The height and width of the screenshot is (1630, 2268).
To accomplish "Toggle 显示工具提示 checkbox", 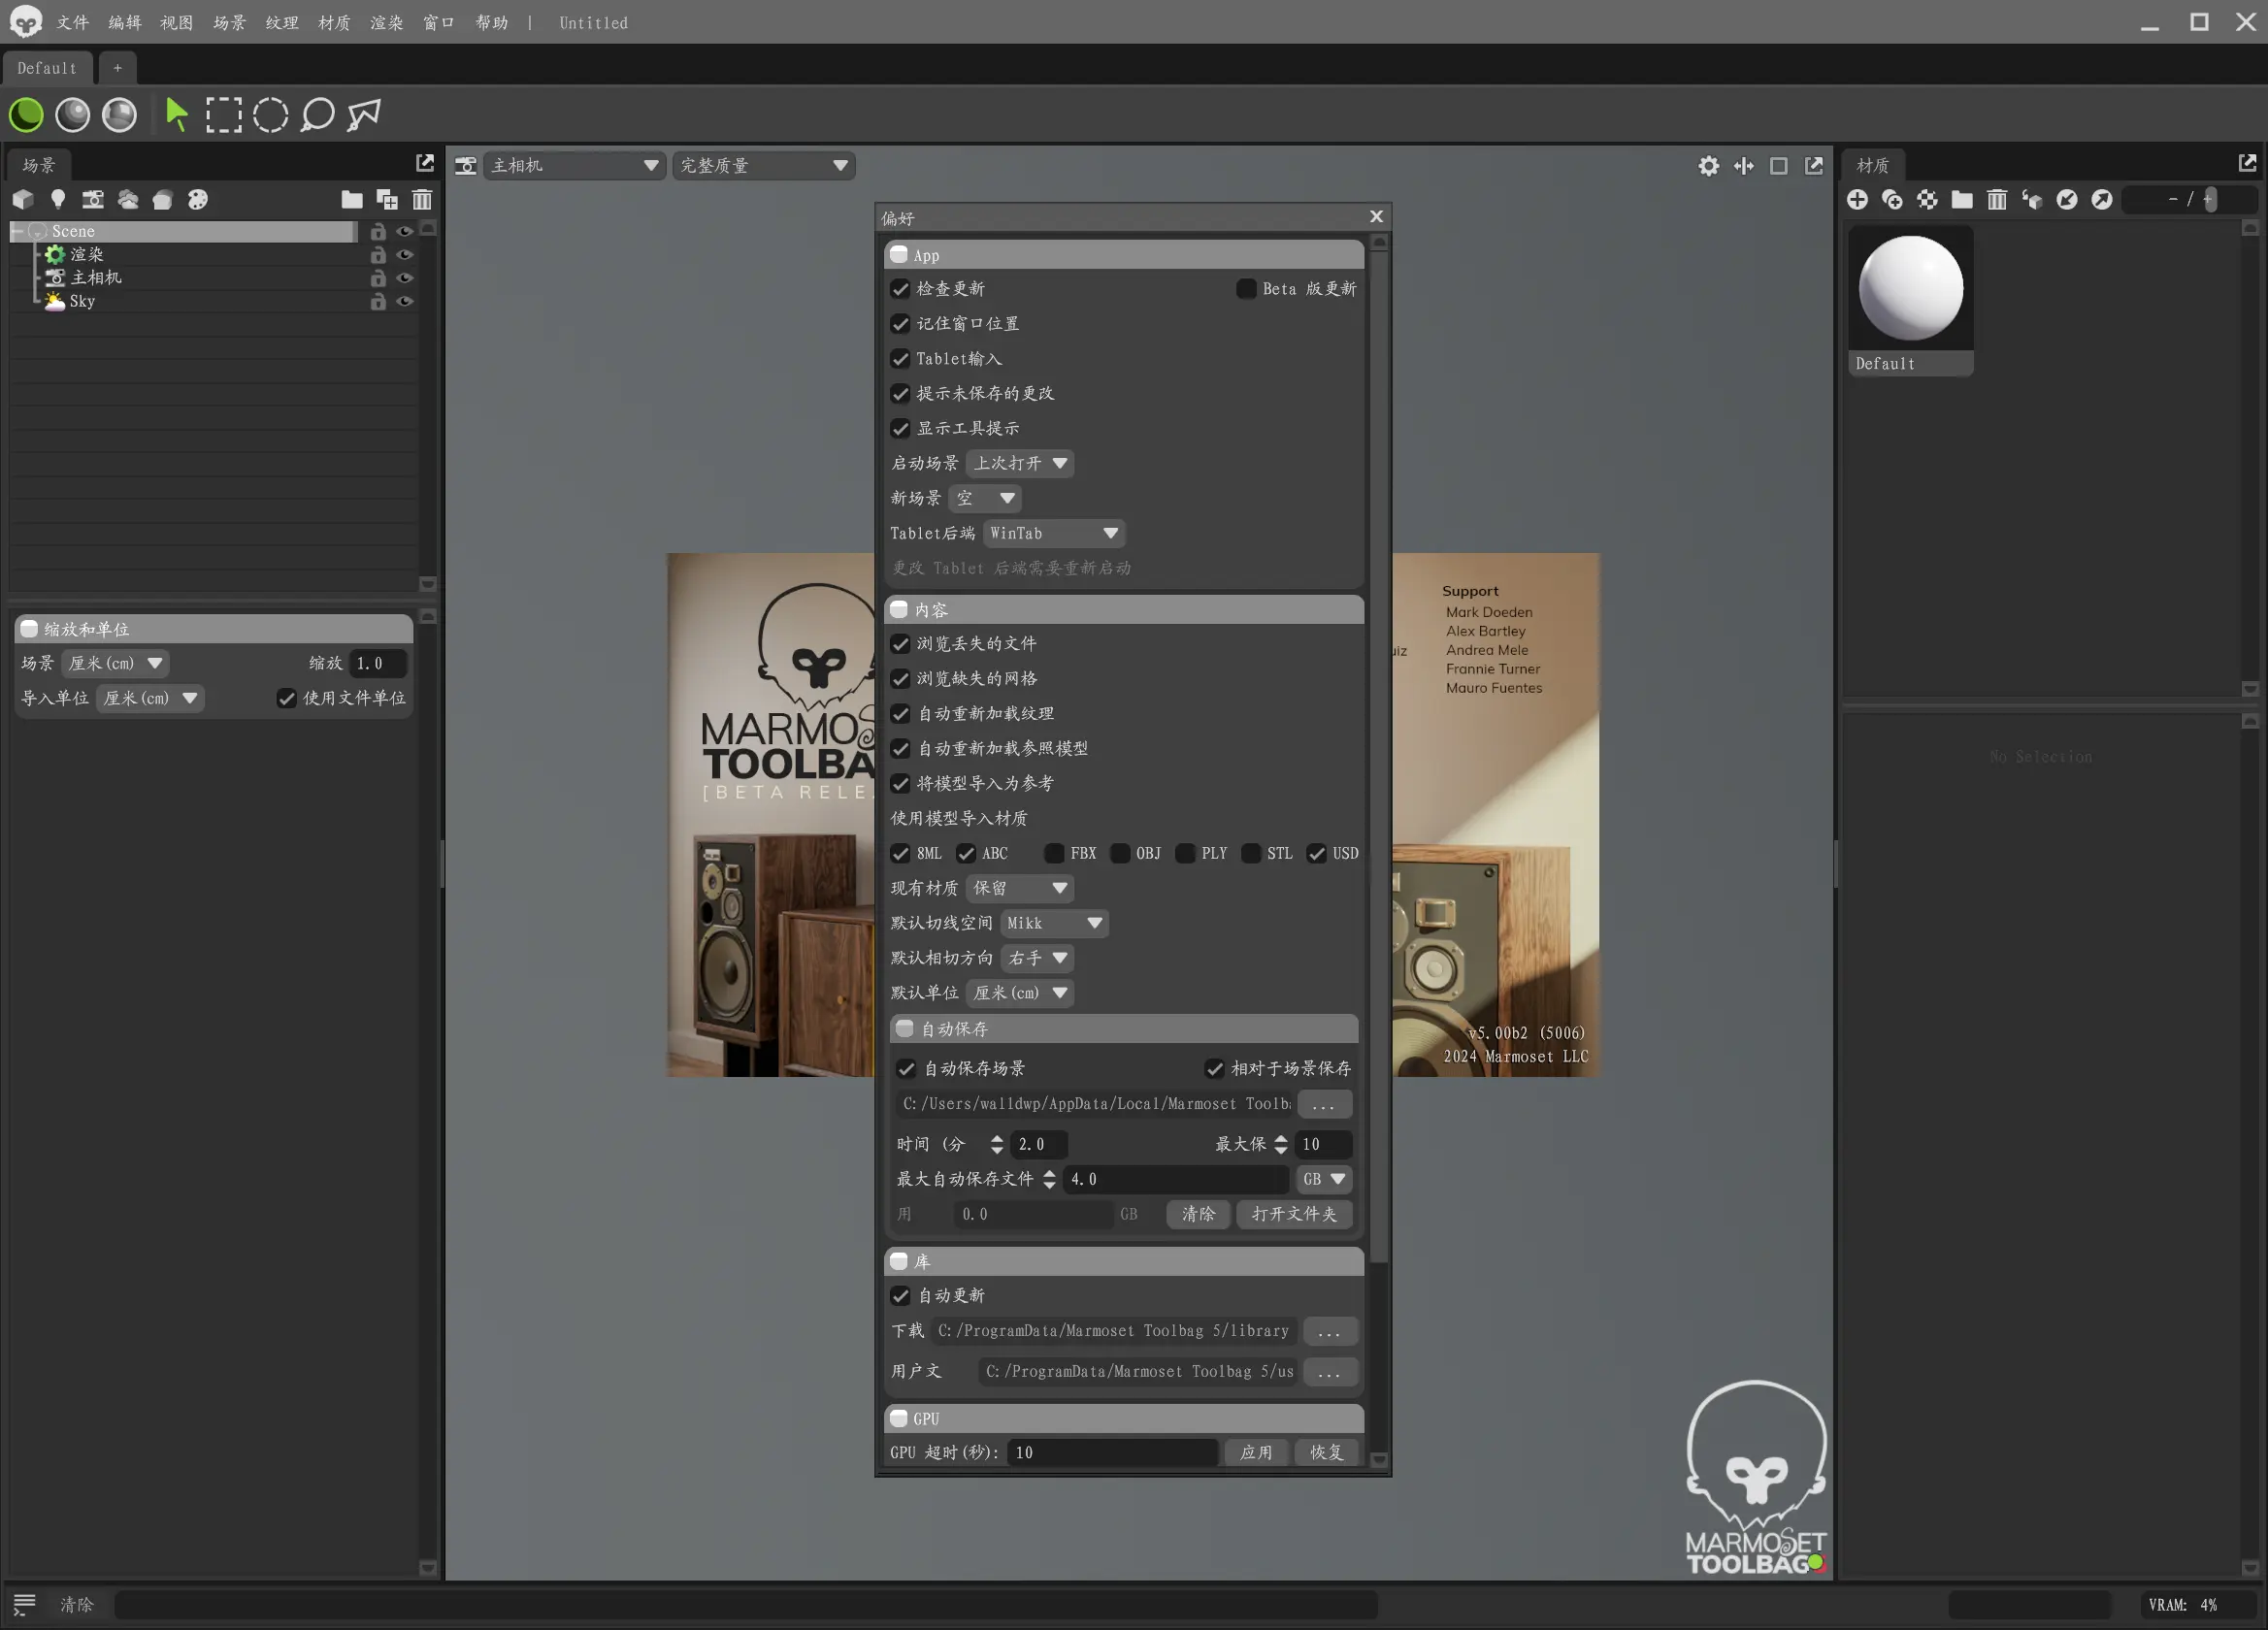I will tap(900, 429).
